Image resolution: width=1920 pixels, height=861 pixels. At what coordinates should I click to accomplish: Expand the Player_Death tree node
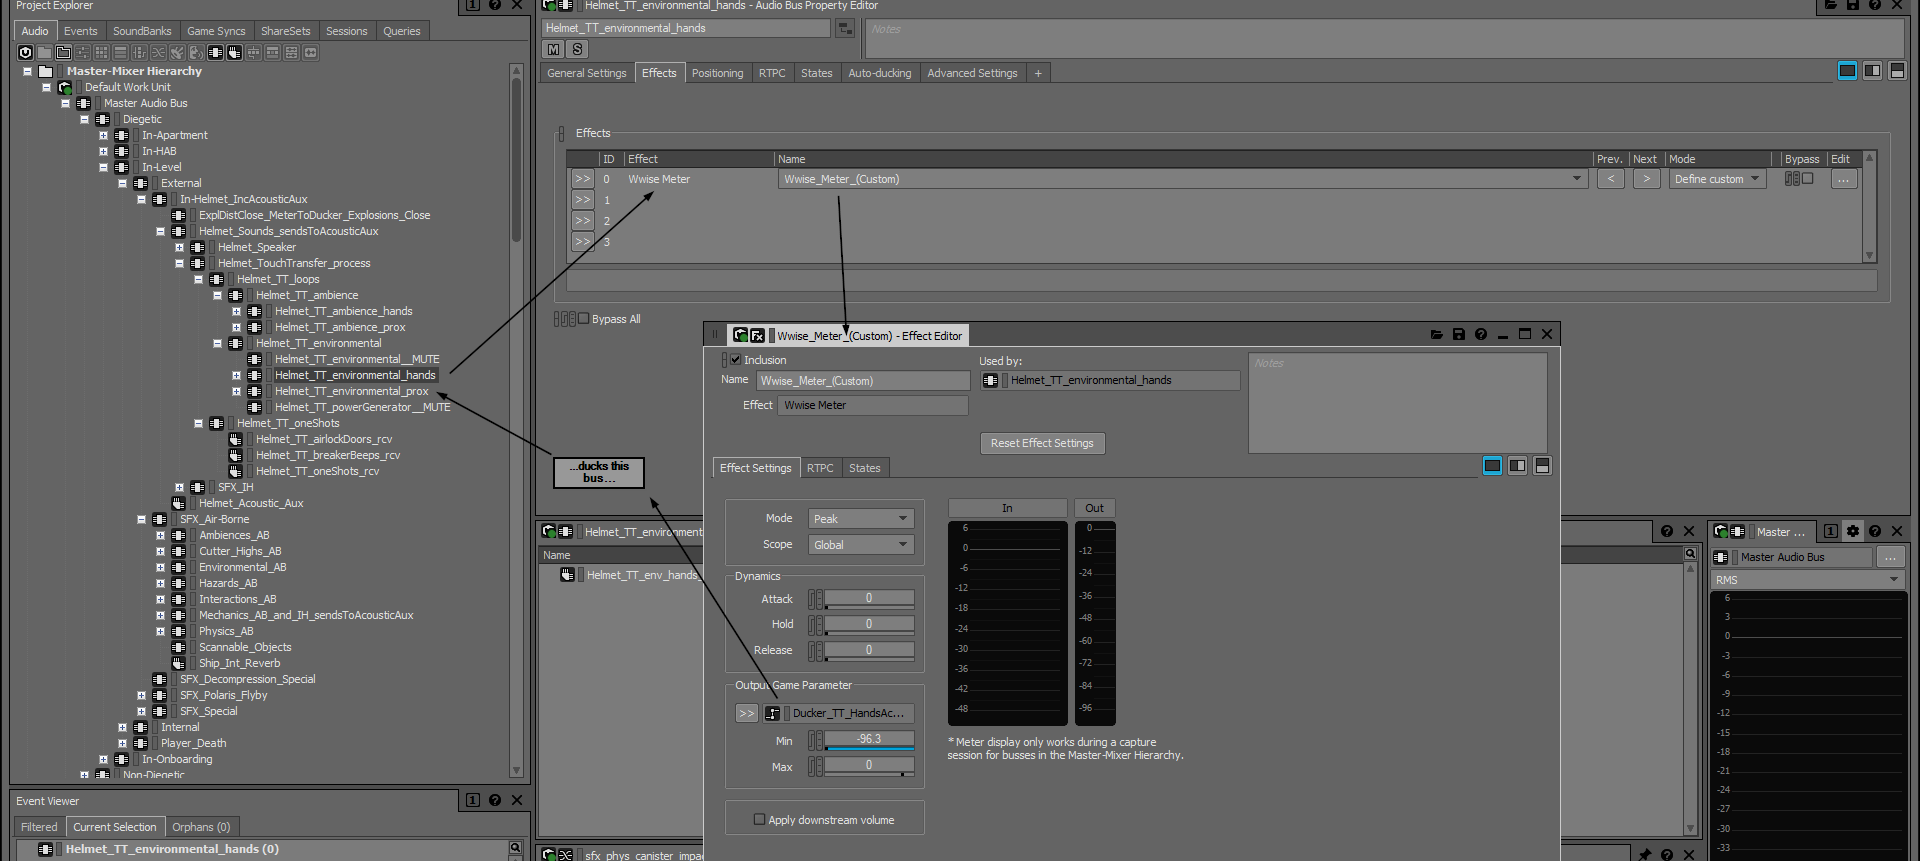pos(122,743)
